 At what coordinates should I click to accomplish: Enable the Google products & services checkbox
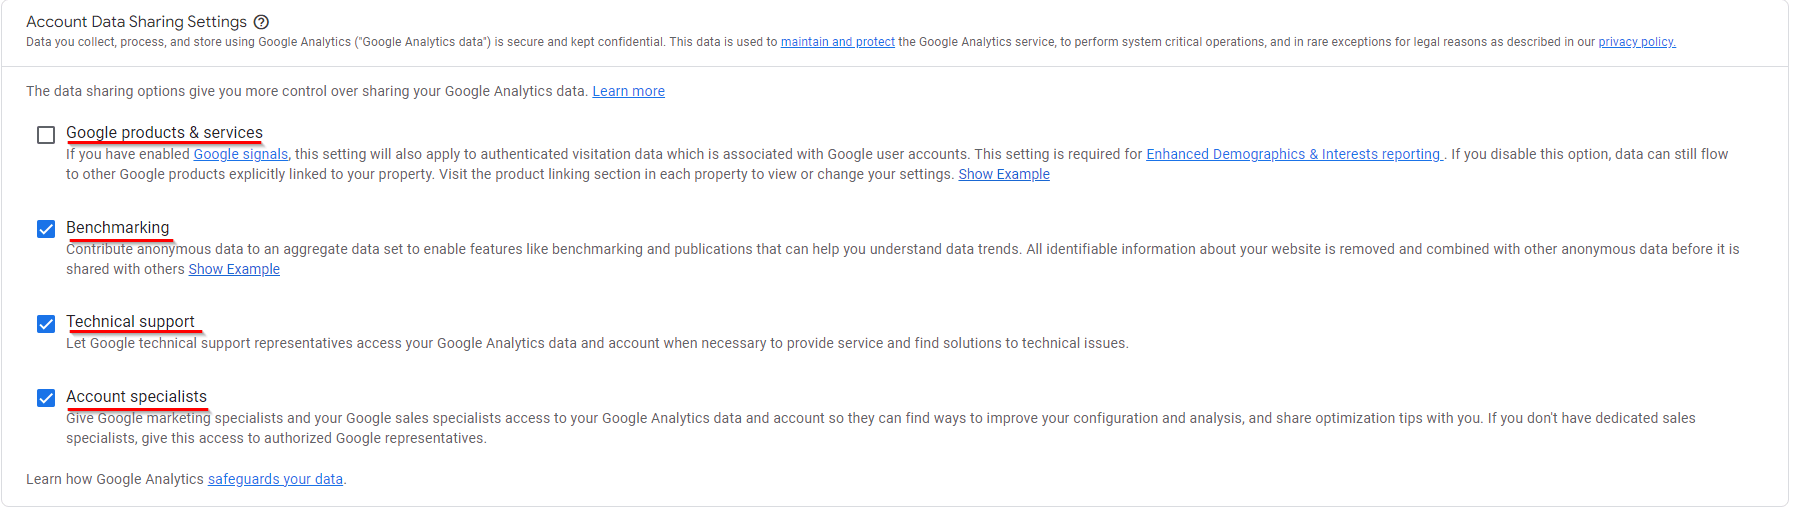(x=46, y=135)
